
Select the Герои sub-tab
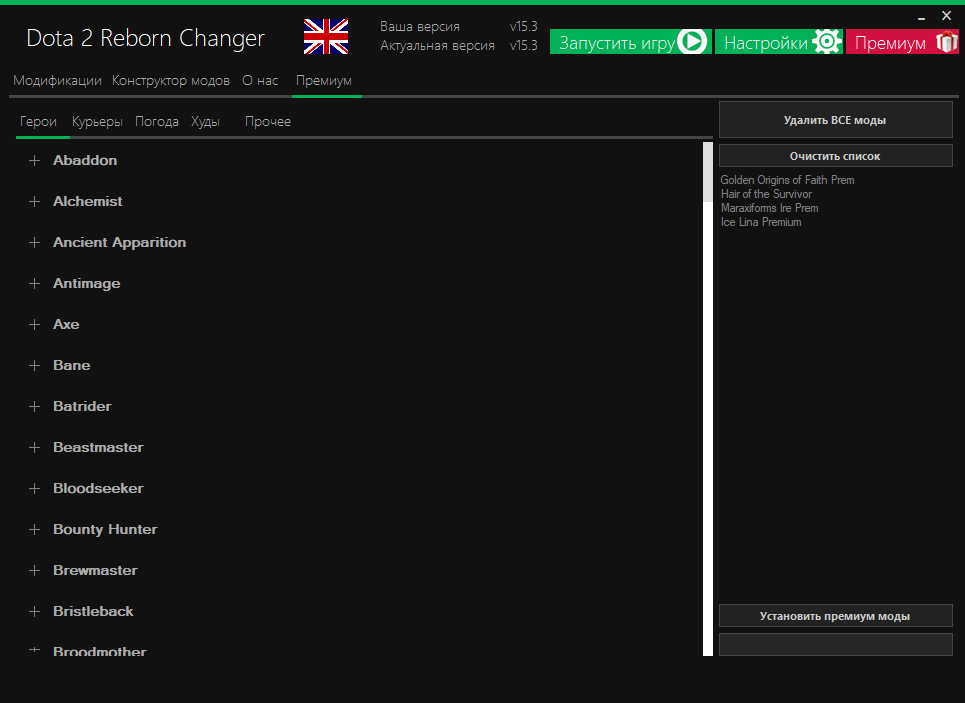(x=38, y=121)
